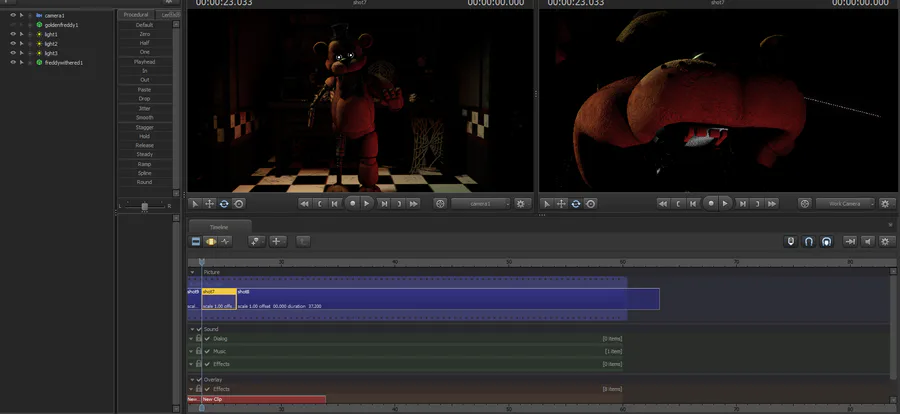The image size is (900, 414).
Task: Collapse the Music track
Action: tap(192, 351)
